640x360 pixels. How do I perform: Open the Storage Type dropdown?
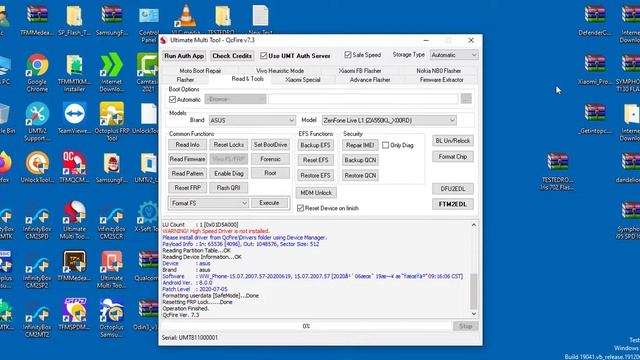coord(453,55)
